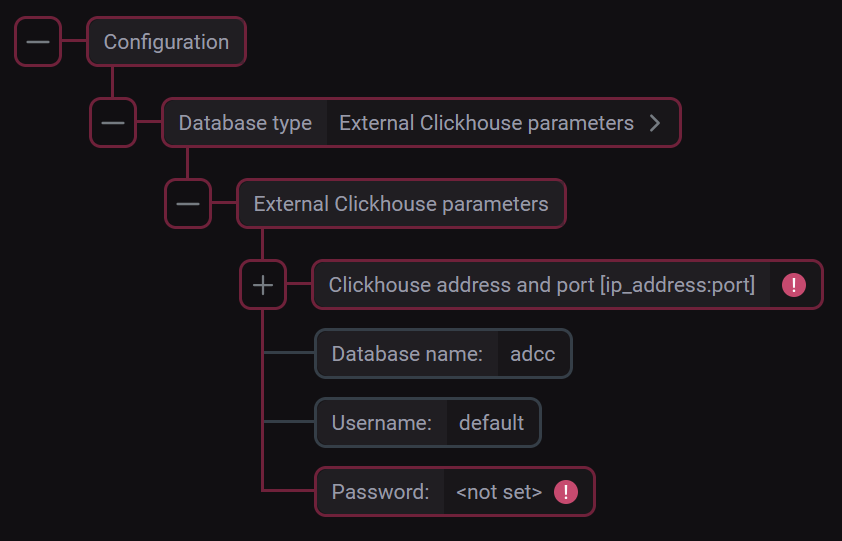This screenshot has width=842, height=541.
Task: Expand the Clickhouse address and port node
Action: (x=263, y=285)
